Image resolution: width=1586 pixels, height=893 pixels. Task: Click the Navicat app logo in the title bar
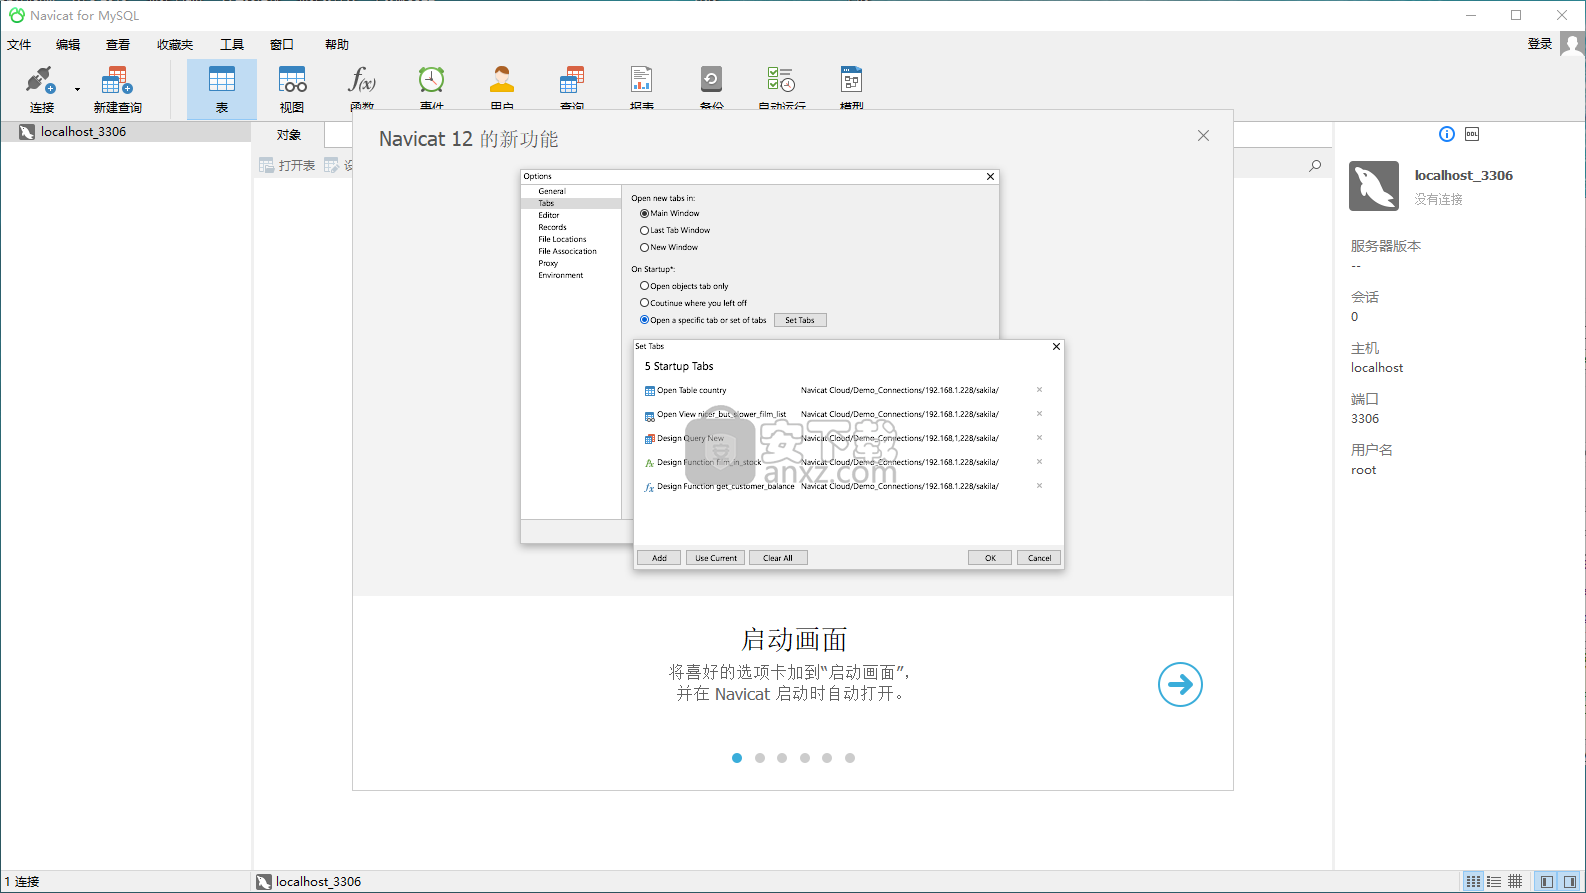point(17,15)
